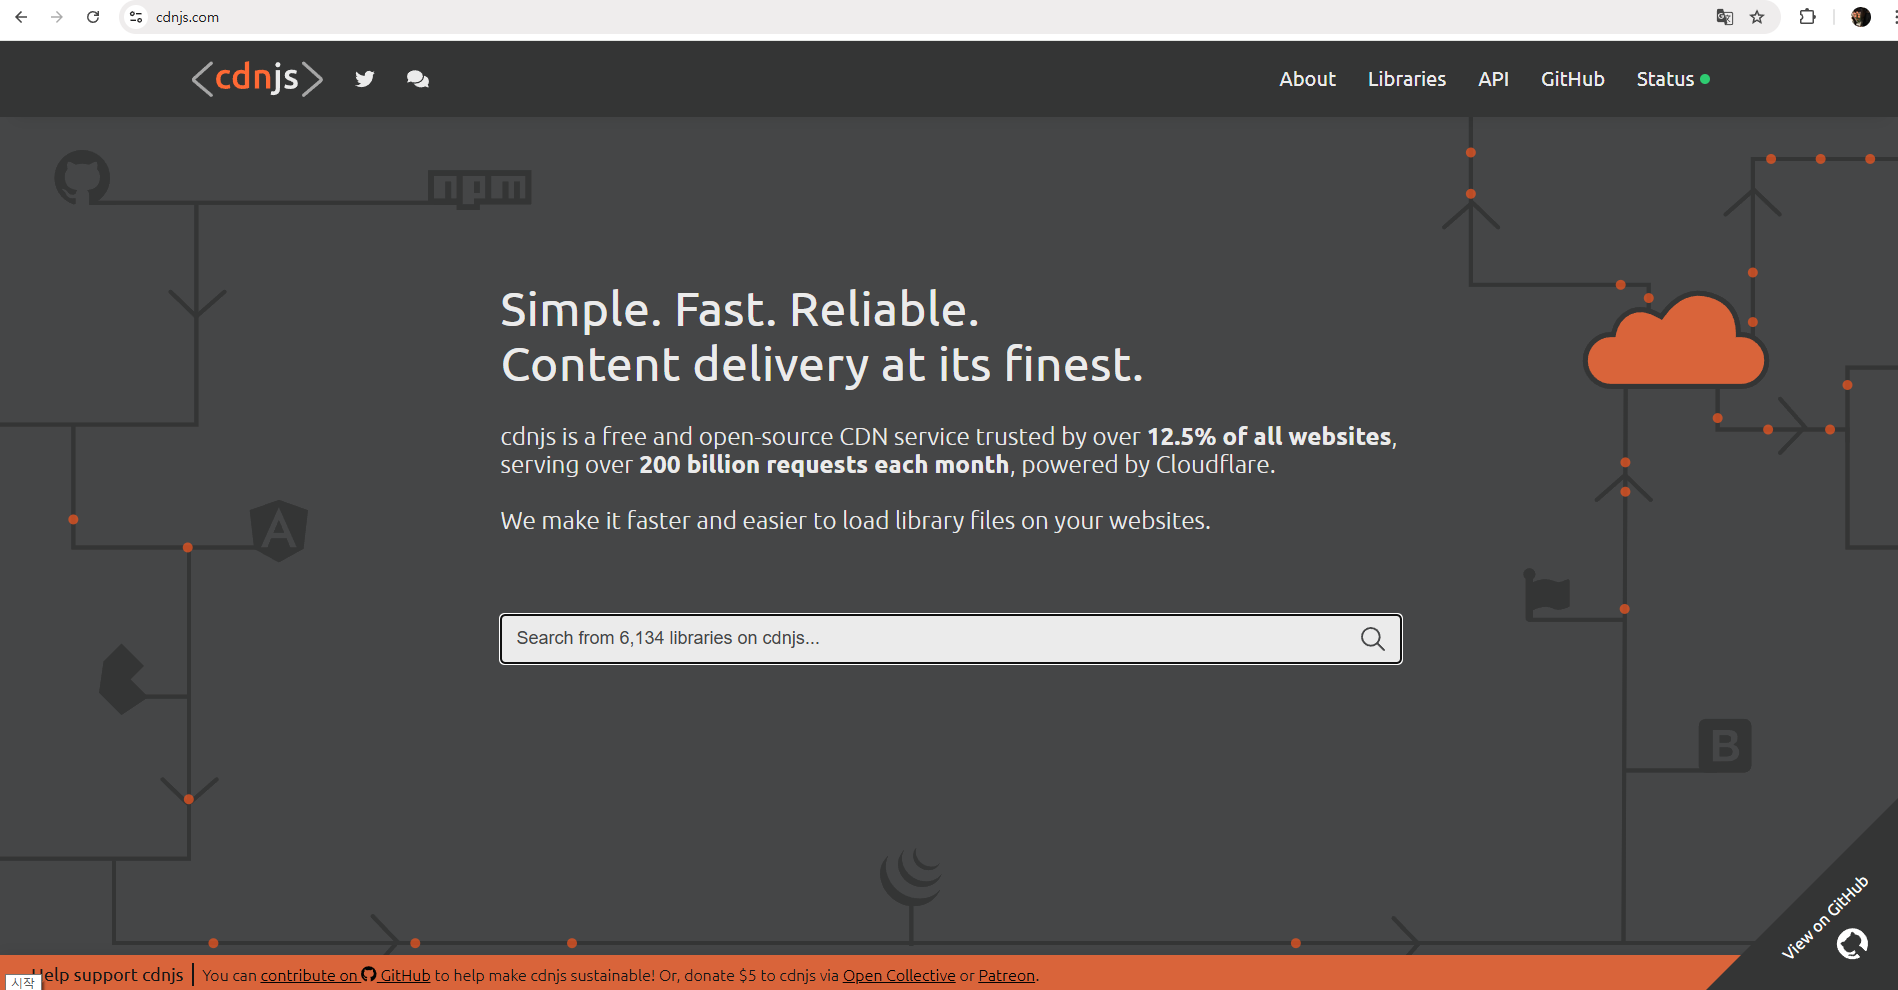Click the Simple. Fast. Reliable. headline

click(x=740, y=309)
